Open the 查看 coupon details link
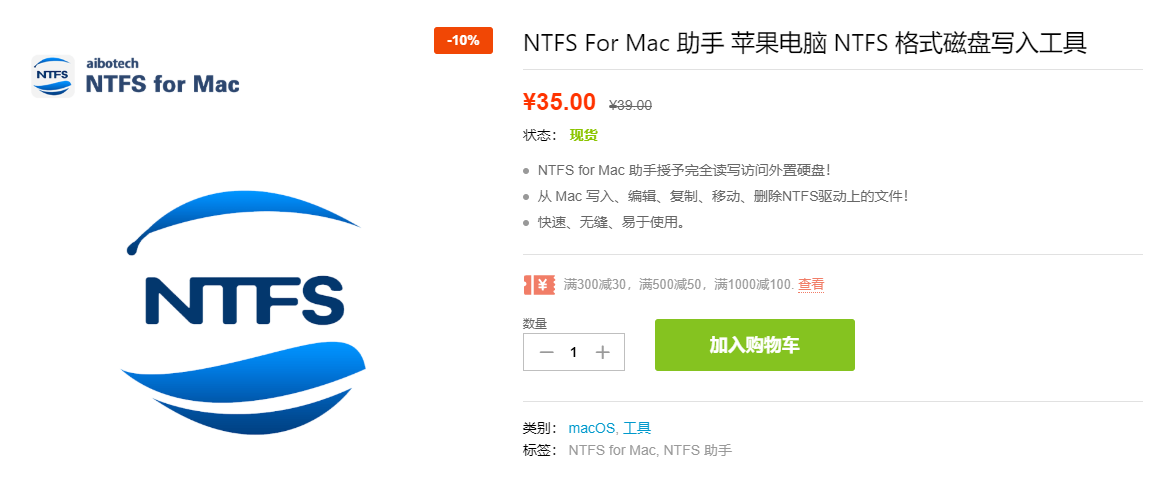The height and width of the screenshot is (486, 1155). pyautogui.click(x=811, y=284)
